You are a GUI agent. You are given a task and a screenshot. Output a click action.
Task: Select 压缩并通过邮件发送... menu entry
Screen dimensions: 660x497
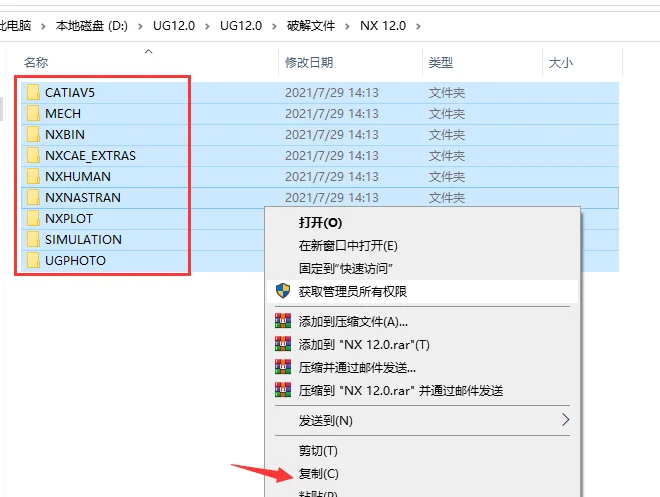423,367
